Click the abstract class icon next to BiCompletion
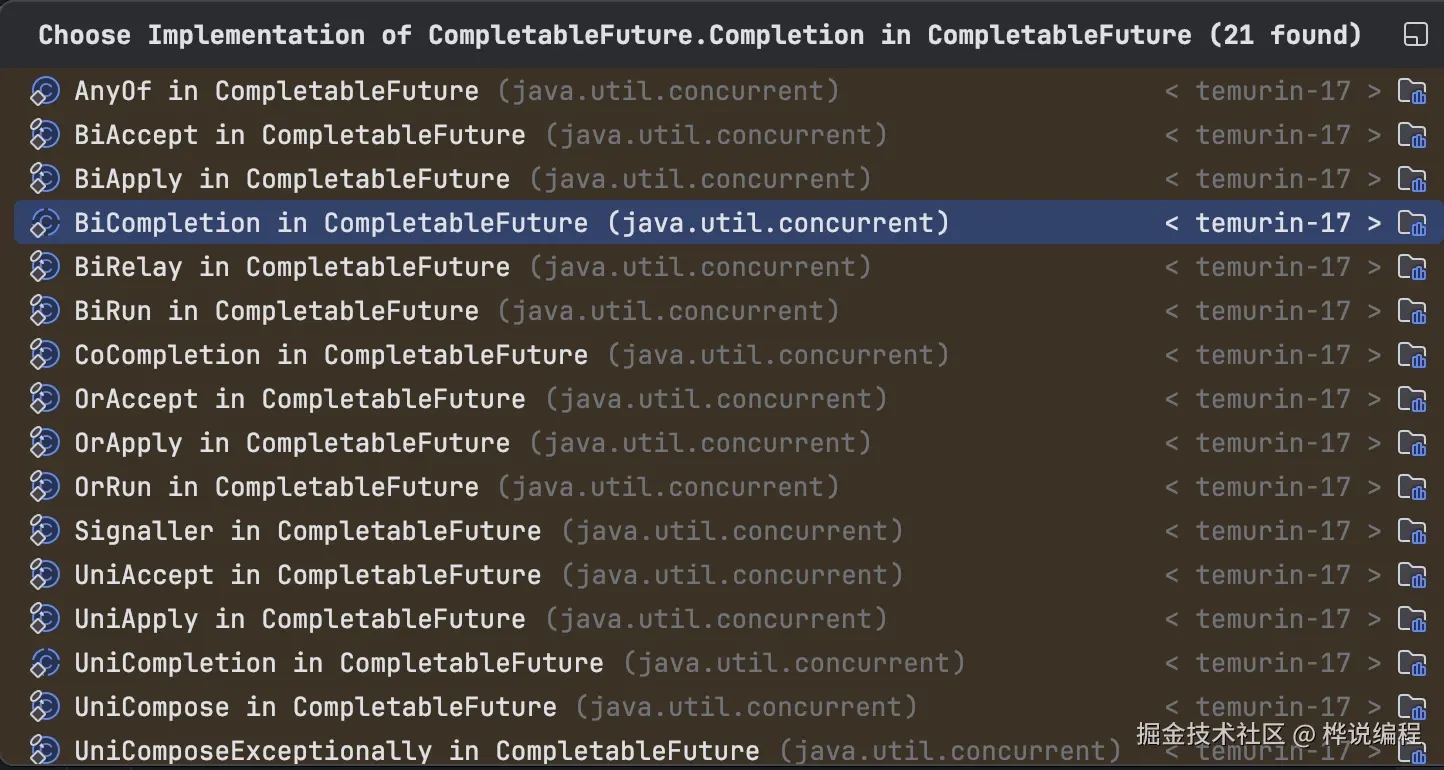The image size is (1444, 770). click(x=45, y=223)
